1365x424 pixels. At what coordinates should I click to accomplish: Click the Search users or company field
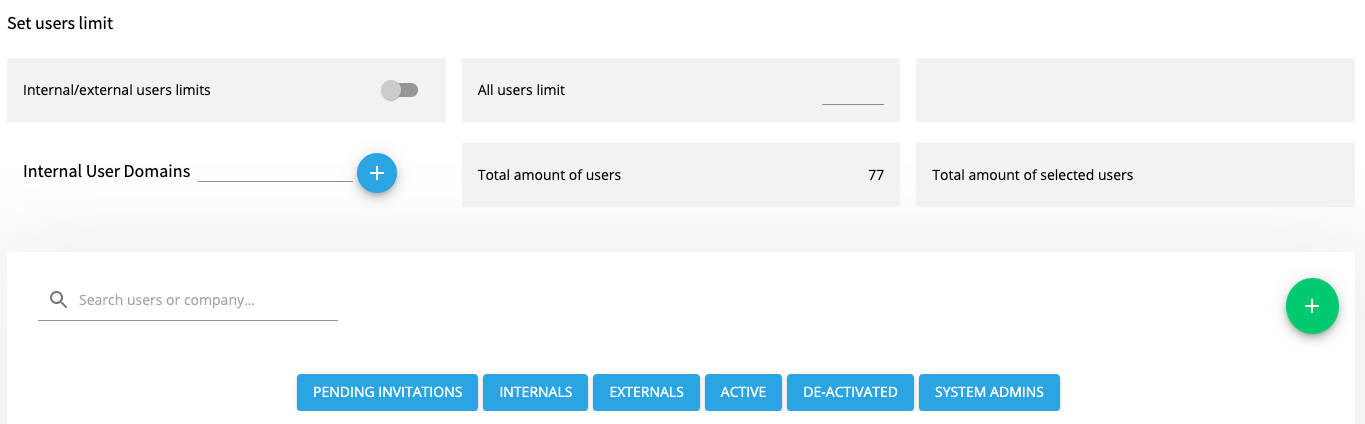(188, 300)
